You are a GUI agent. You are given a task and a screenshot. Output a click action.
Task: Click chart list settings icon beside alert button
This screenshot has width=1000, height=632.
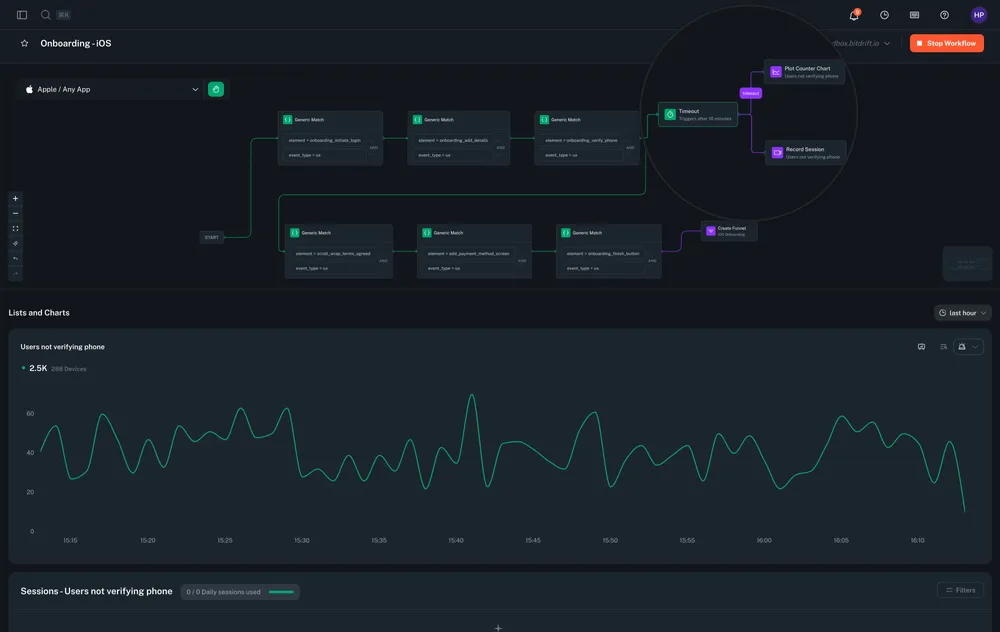click(x=943, y=347)
